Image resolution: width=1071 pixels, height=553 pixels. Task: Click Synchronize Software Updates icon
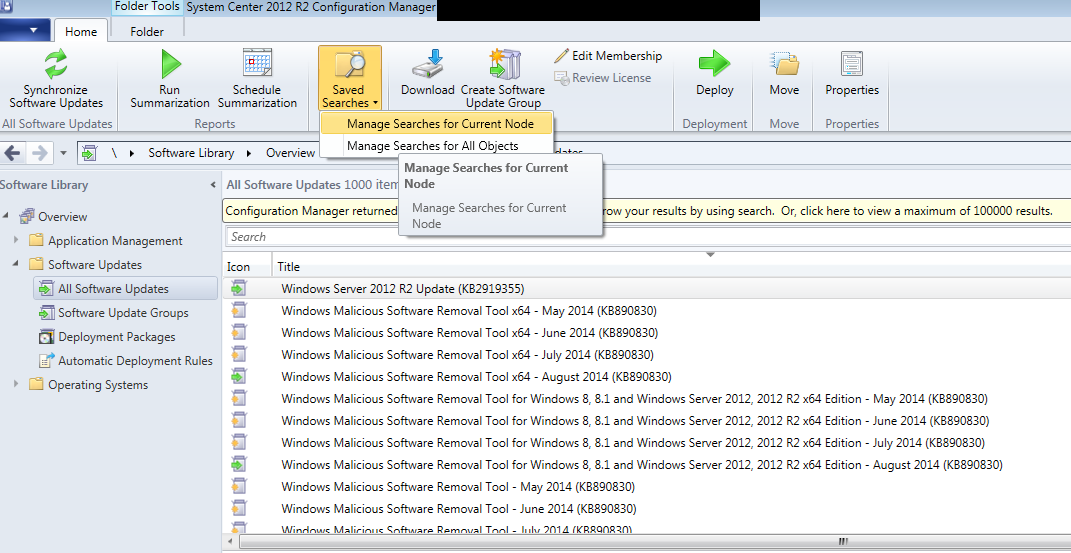56,63
